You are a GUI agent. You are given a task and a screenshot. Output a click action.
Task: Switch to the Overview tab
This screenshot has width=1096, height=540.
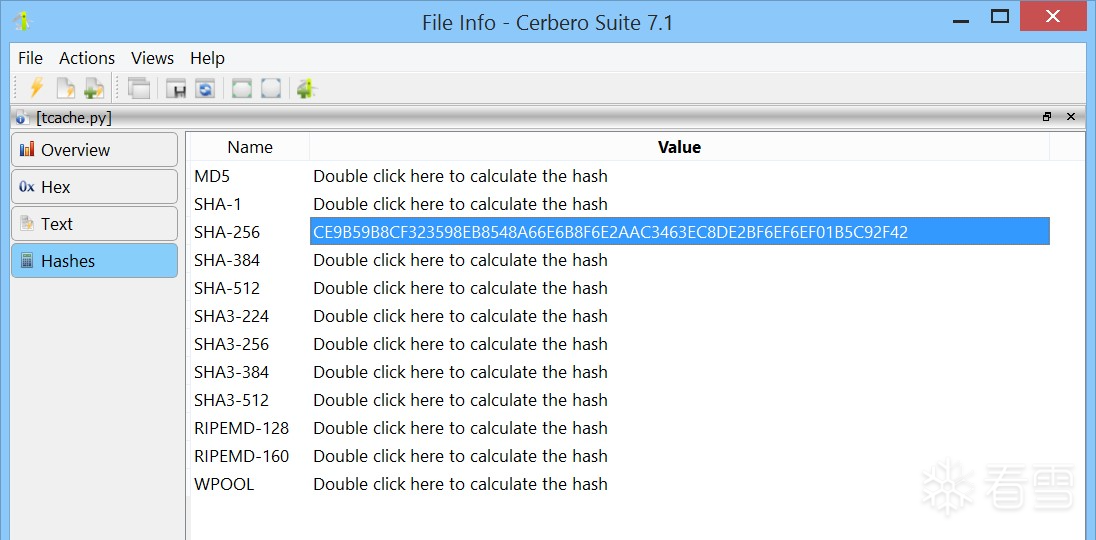(x=94, y=150)
